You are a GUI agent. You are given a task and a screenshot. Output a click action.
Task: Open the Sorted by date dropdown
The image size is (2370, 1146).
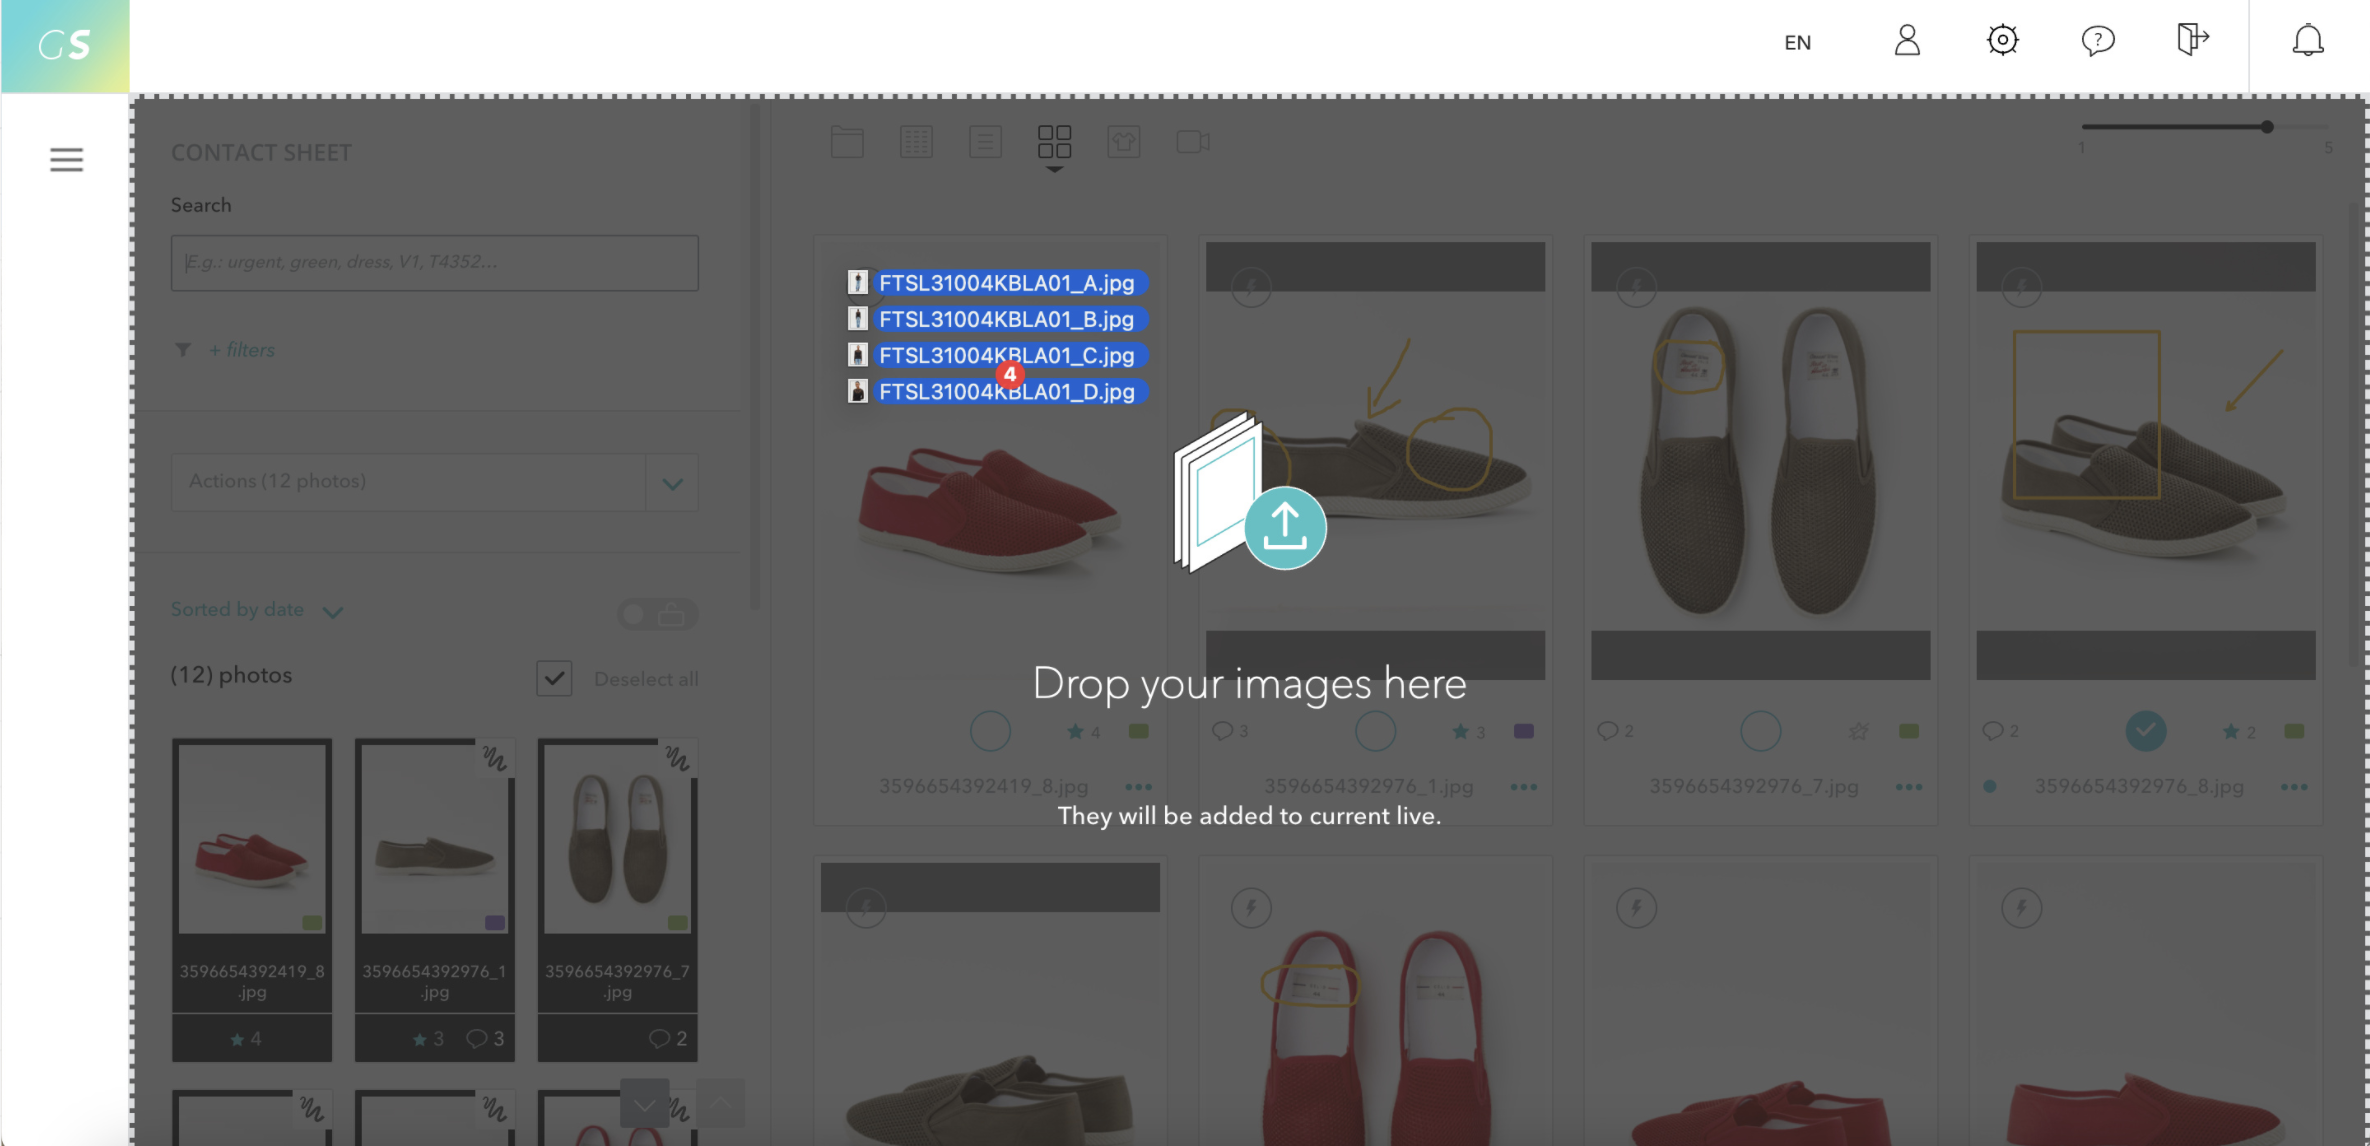pos(256,610)
